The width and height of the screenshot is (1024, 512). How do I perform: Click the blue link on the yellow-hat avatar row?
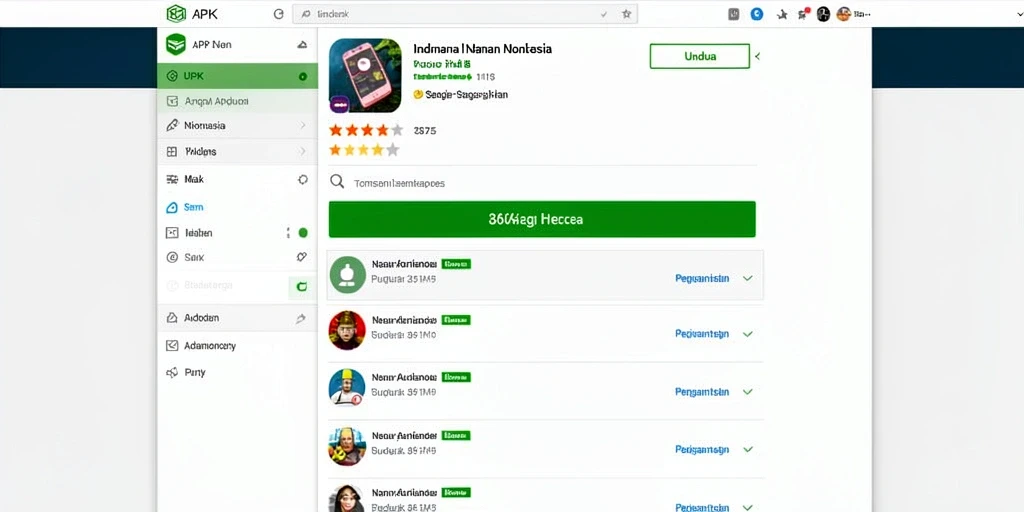point(702,392)
